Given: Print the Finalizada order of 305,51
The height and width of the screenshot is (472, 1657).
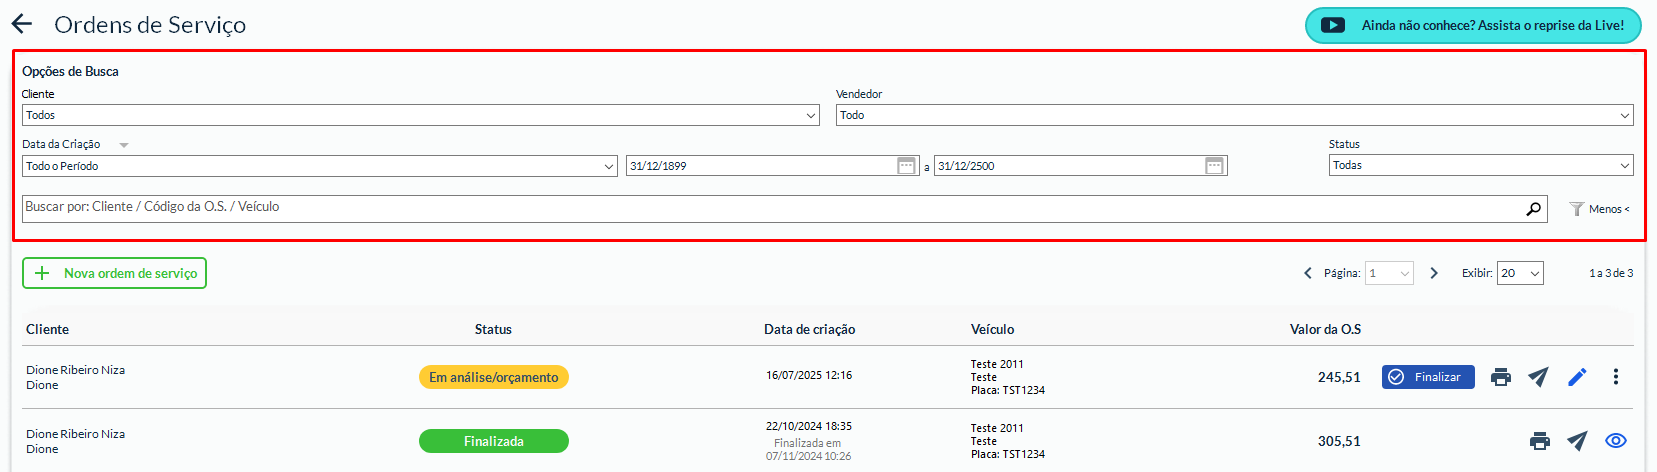Looking at the screenshot, I should click(x=1539, y=441).
